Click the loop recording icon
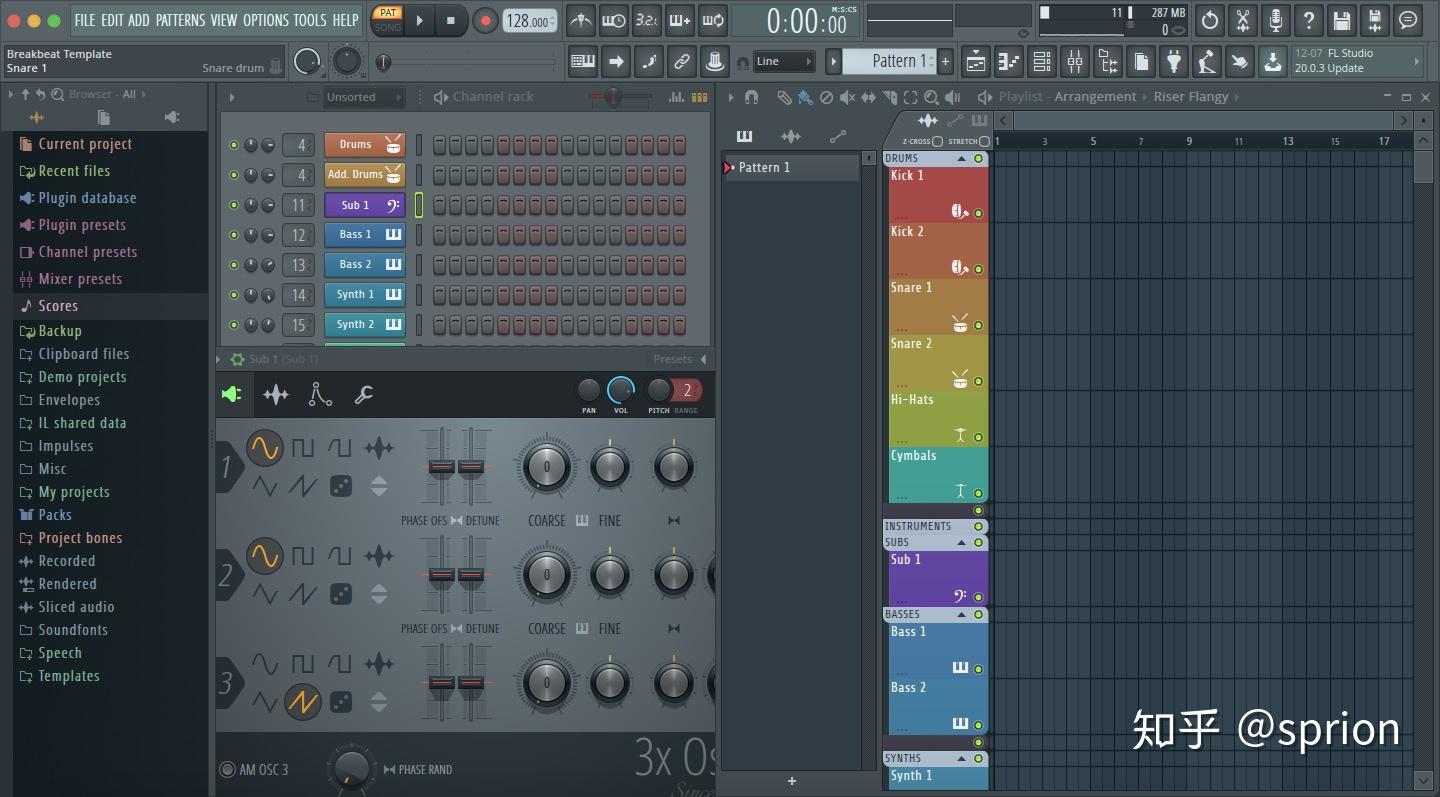The height and width of the screenshot is (797, 1440). 713,20
